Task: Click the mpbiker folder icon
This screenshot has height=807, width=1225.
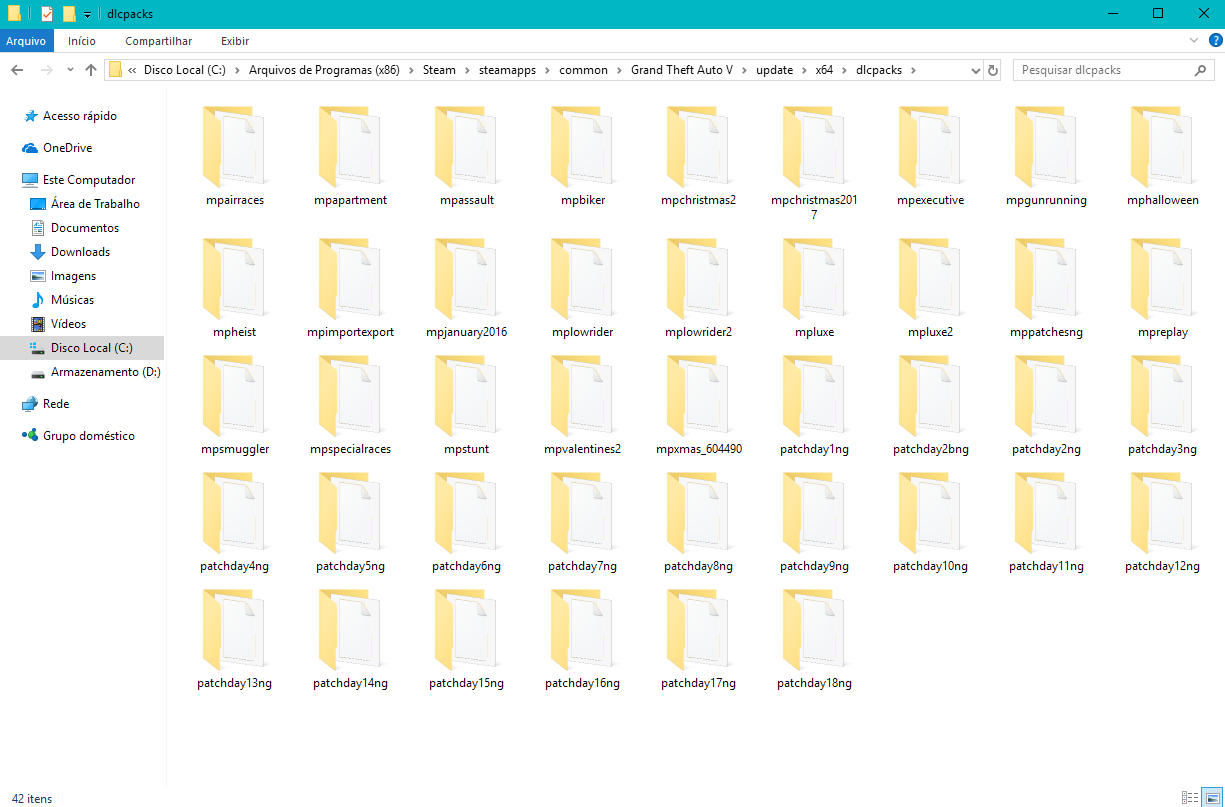Action: click(x=582, y=146)
